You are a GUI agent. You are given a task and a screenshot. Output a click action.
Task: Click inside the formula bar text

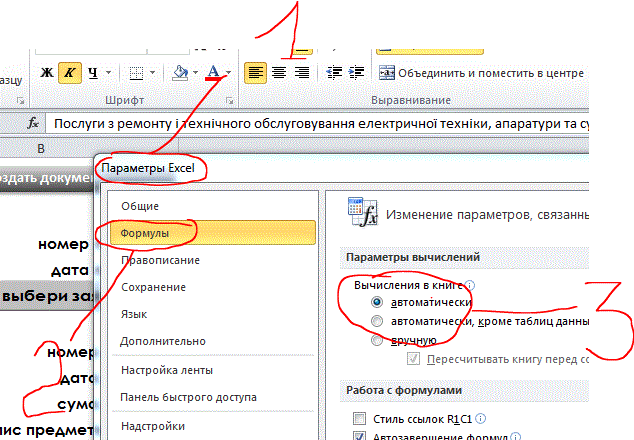coord(317,124)
